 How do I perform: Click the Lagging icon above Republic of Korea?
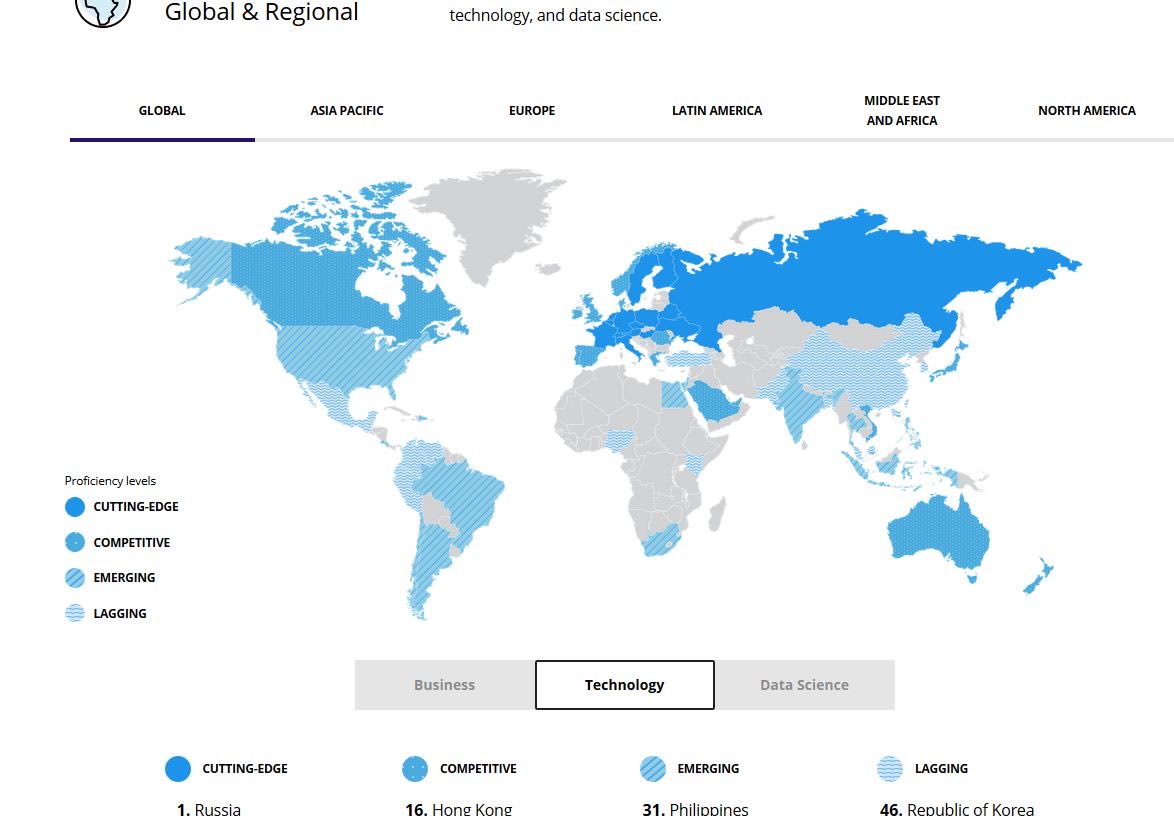point(890,768)
